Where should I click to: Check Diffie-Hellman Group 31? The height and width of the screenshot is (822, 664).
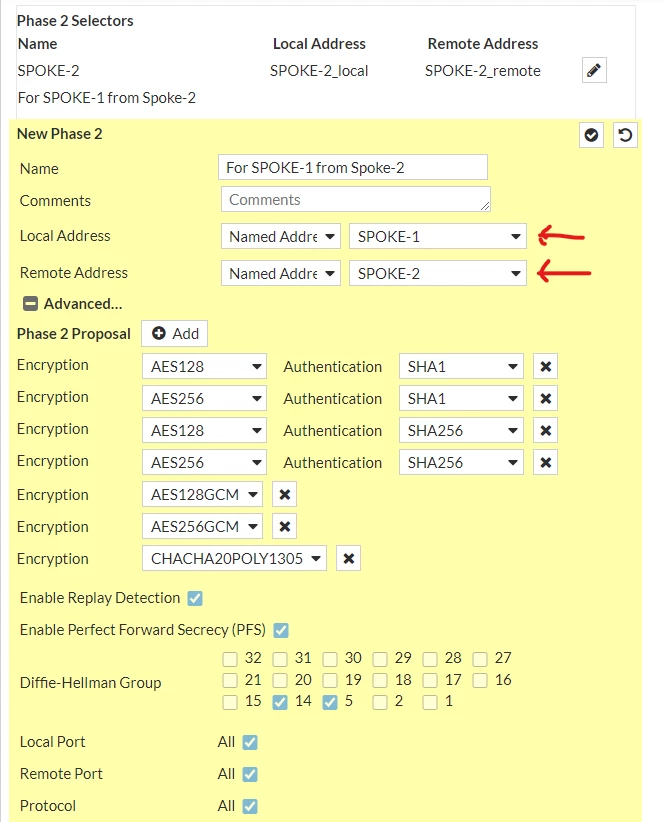(x=280, y=658)
